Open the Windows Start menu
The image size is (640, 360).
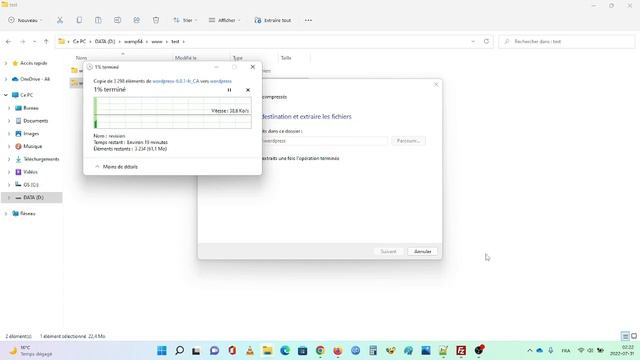(x=162, y=351)
